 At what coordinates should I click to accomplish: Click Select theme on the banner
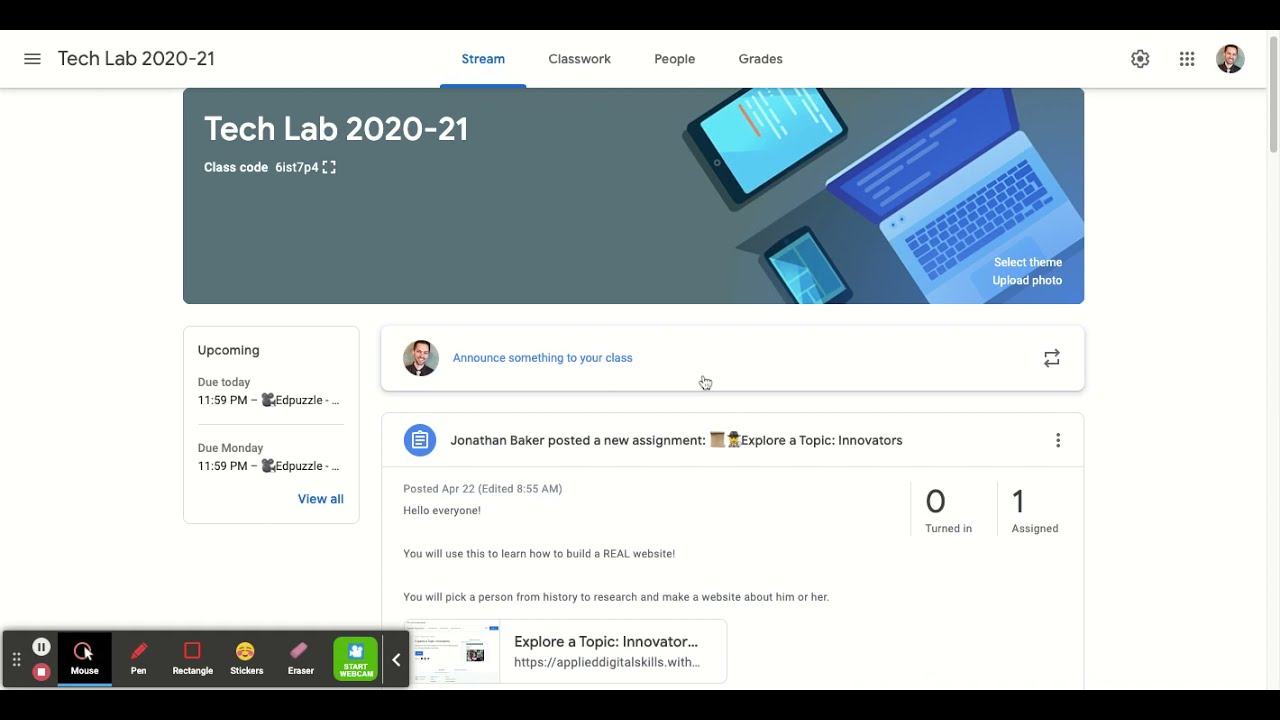coord(1028,262)
